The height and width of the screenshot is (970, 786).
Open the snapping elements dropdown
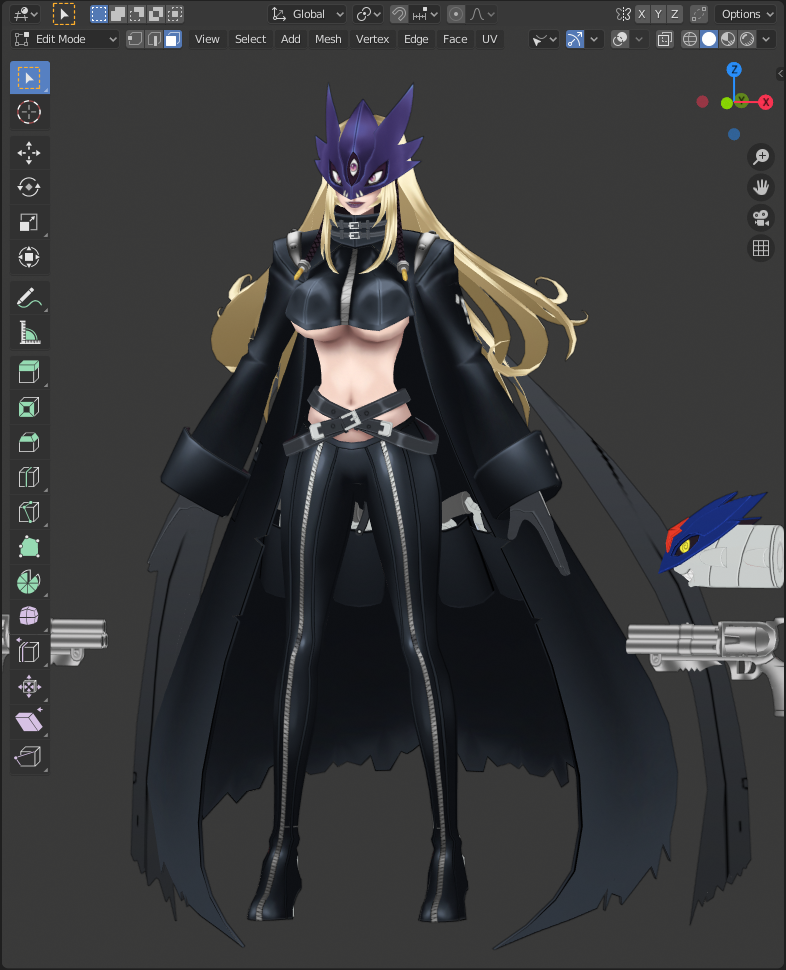[x=424, y=14]
